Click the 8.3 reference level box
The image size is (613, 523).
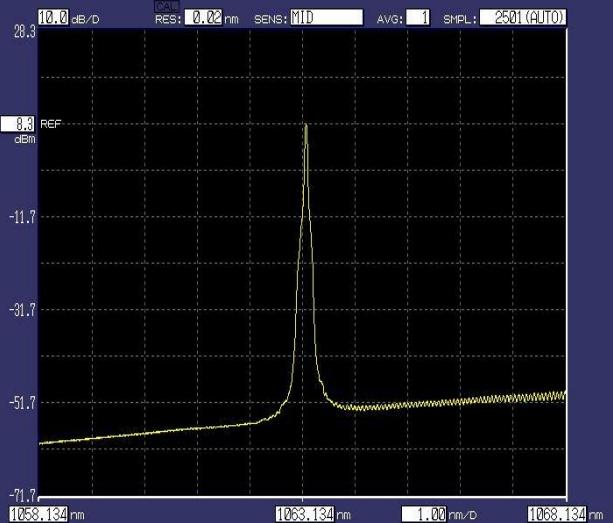pos(19,124)
